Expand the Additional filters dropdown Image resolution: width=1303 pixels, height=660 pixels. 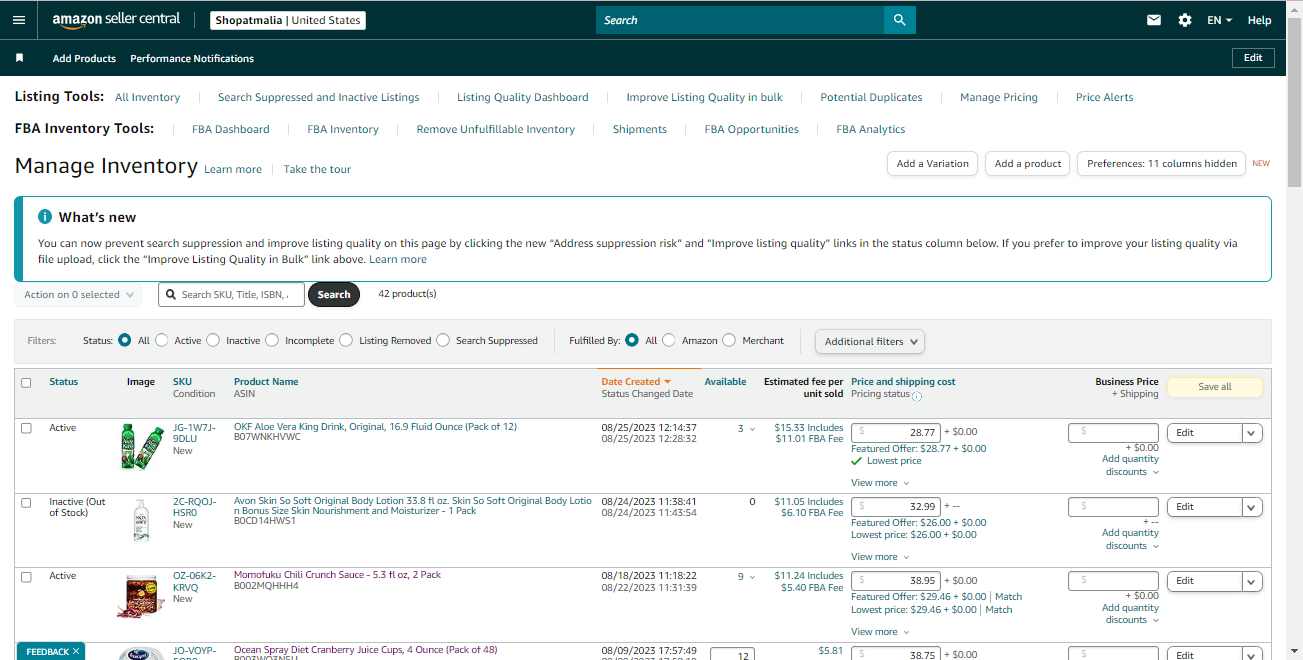pos(870,341)
